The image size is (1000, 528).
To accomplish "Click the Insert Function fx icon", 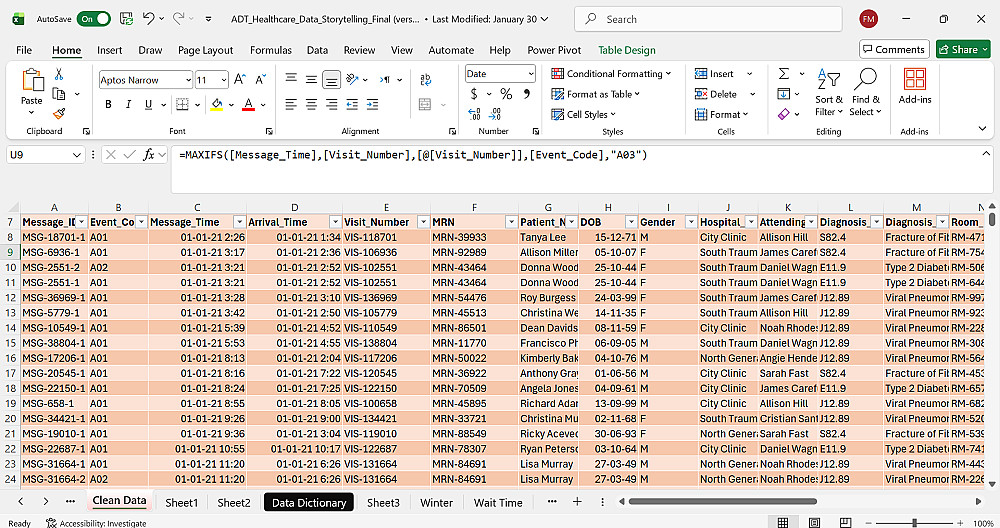I will 149,155.
